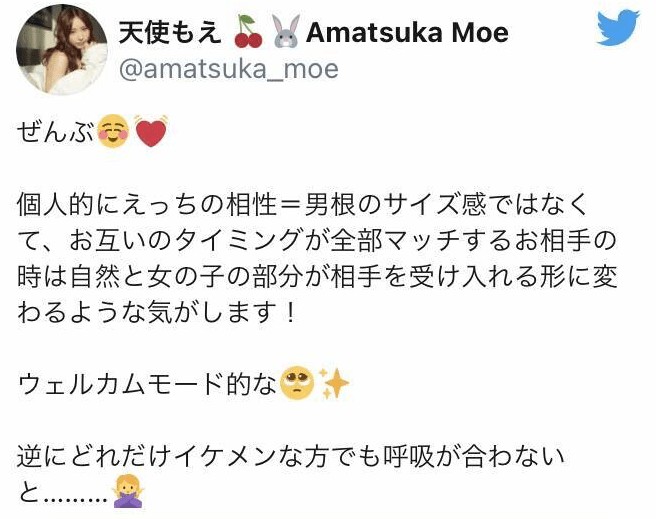Click the rabbit face emoji in name
The width and height of the screenshot is (656, 519).
click(x=286, y=31)
